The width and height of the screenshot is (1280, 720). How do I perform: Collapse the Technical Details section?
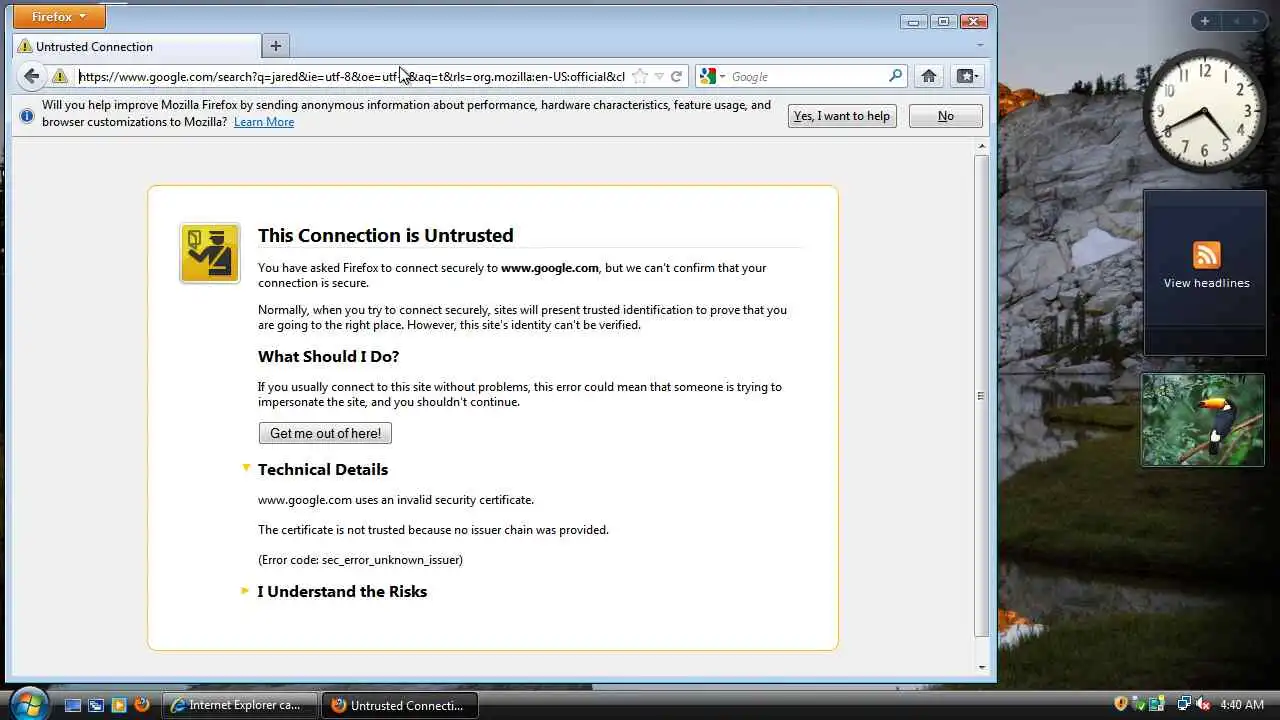pyautogui.click(x=246, y=468)
